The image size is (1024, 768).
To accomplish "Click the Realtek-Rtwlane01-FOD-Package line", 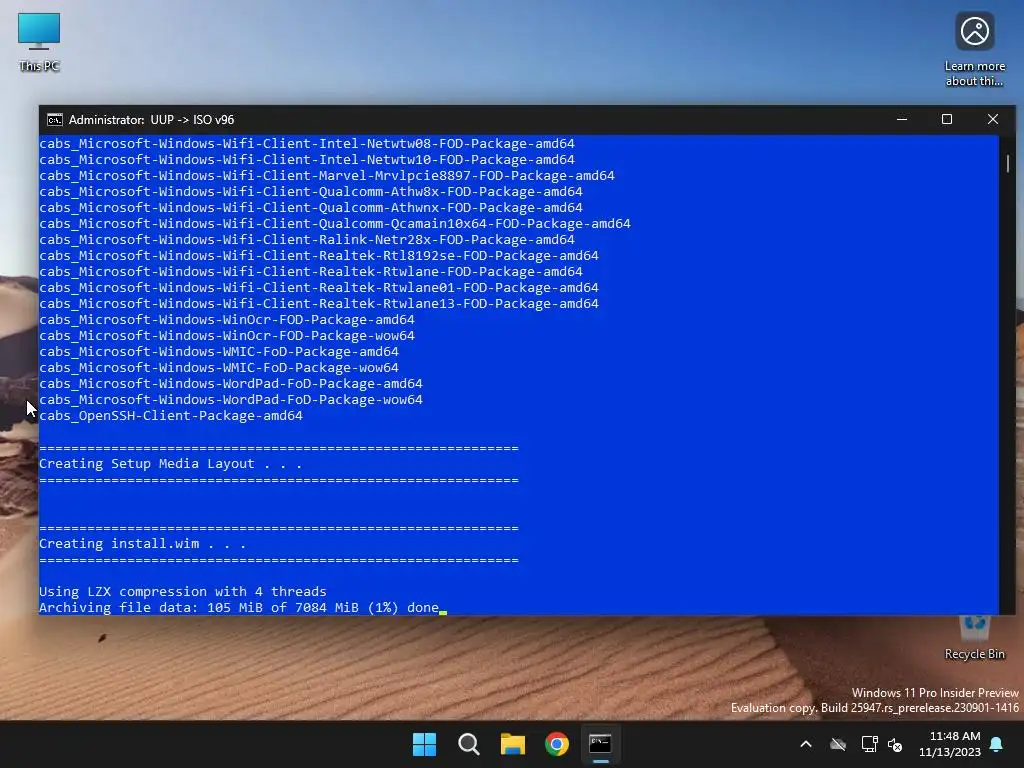I will pyautogui.click(x=319, y=287).
